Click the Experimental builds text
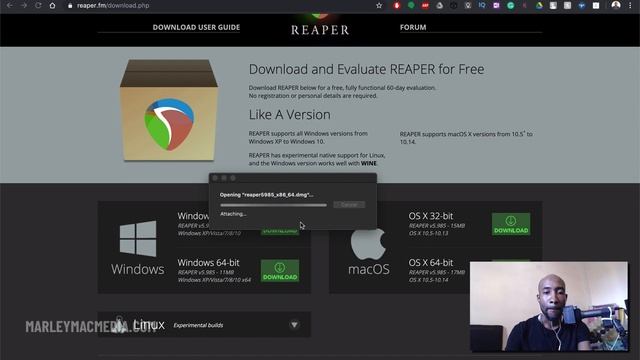The height and width of the screenshot is (360, 640). 198,325
